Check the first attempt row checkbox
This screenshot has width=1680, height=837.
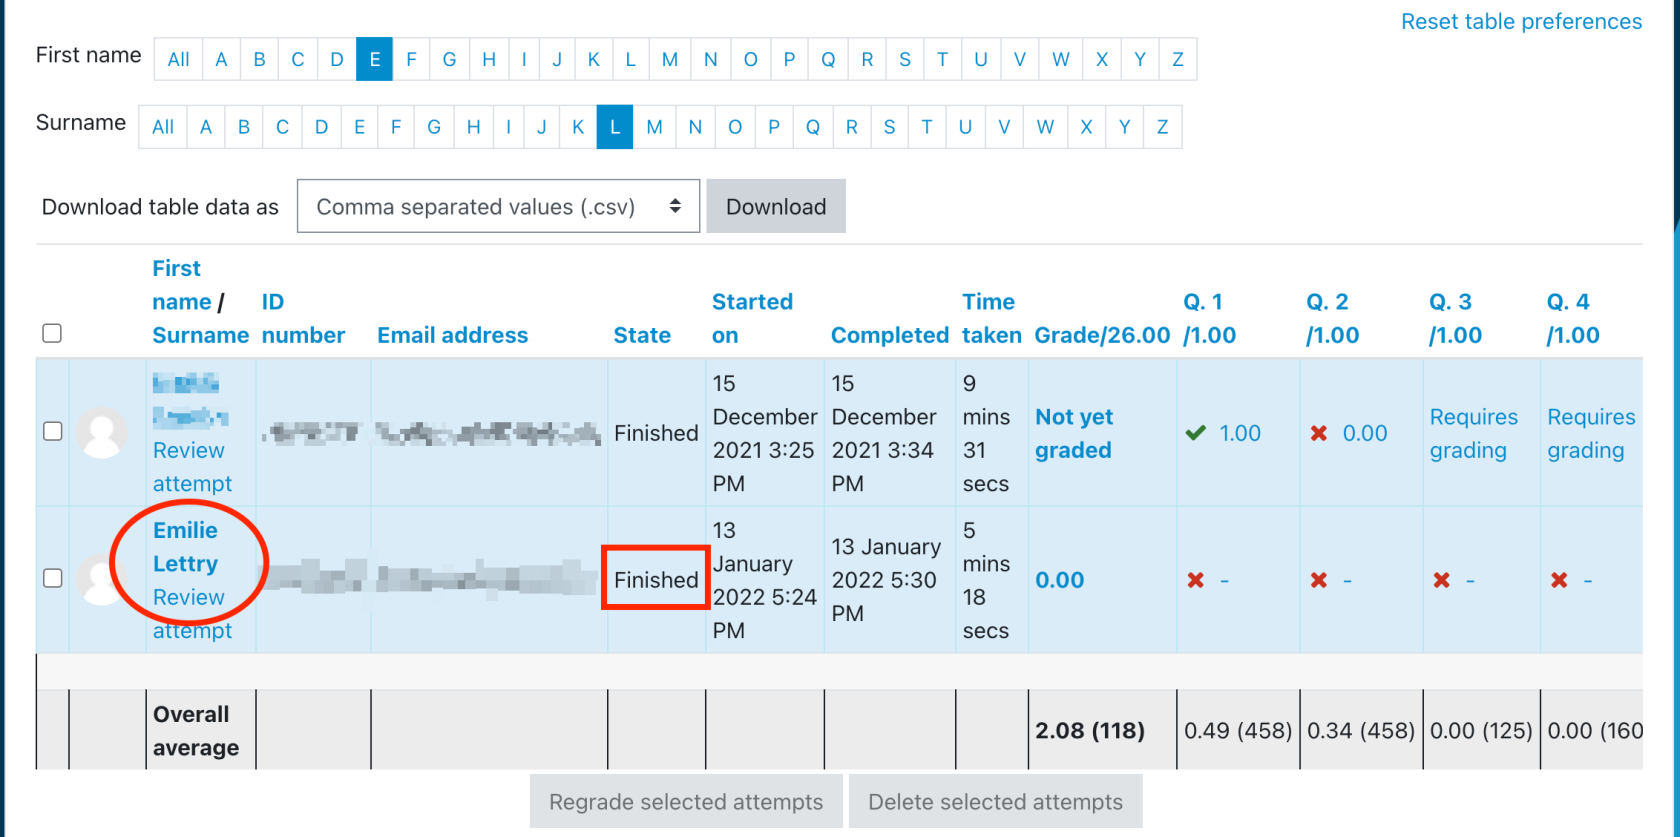pos(52,431)
